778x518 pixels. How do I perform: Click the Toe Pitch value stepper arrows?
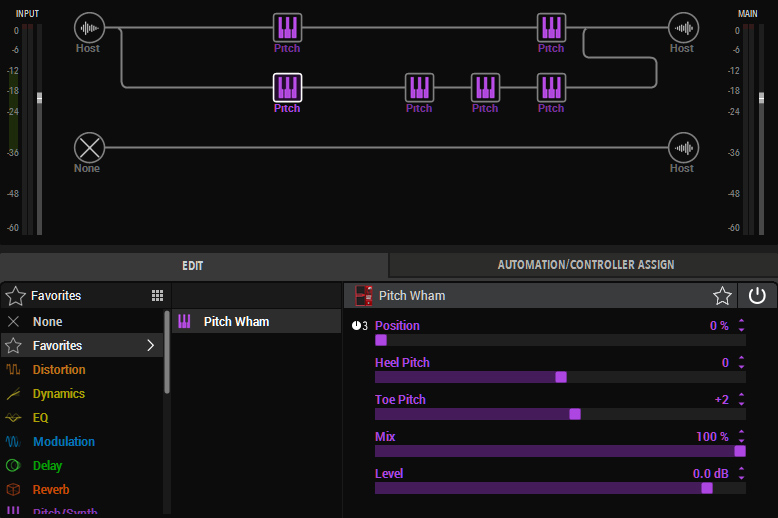(741, 400)
